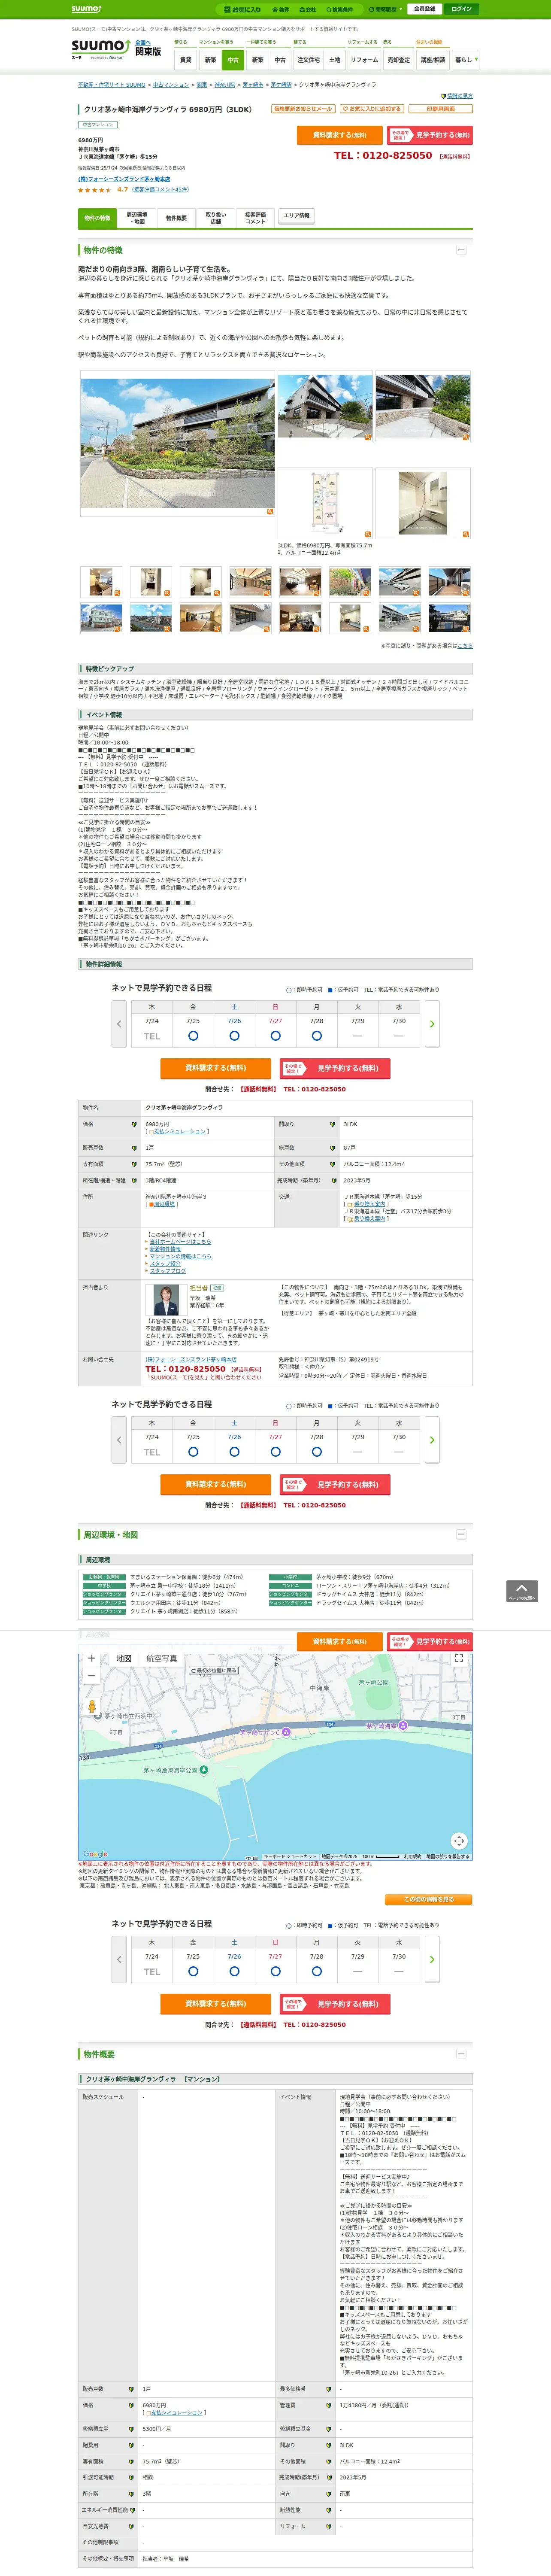
Task: Select 7/27 circle in first schedule
Action: coord(275,1036)
